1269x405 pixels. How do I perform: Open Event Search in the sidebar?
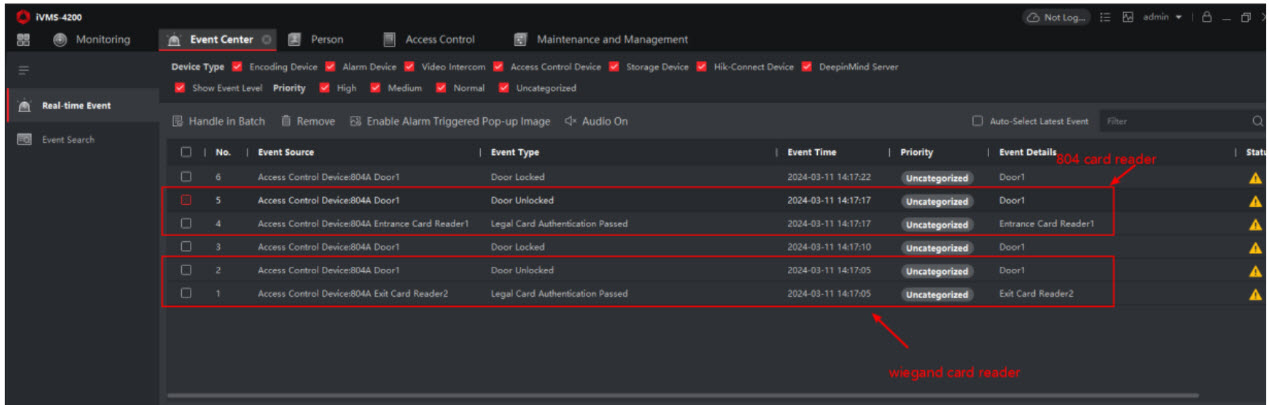[68, 140]
